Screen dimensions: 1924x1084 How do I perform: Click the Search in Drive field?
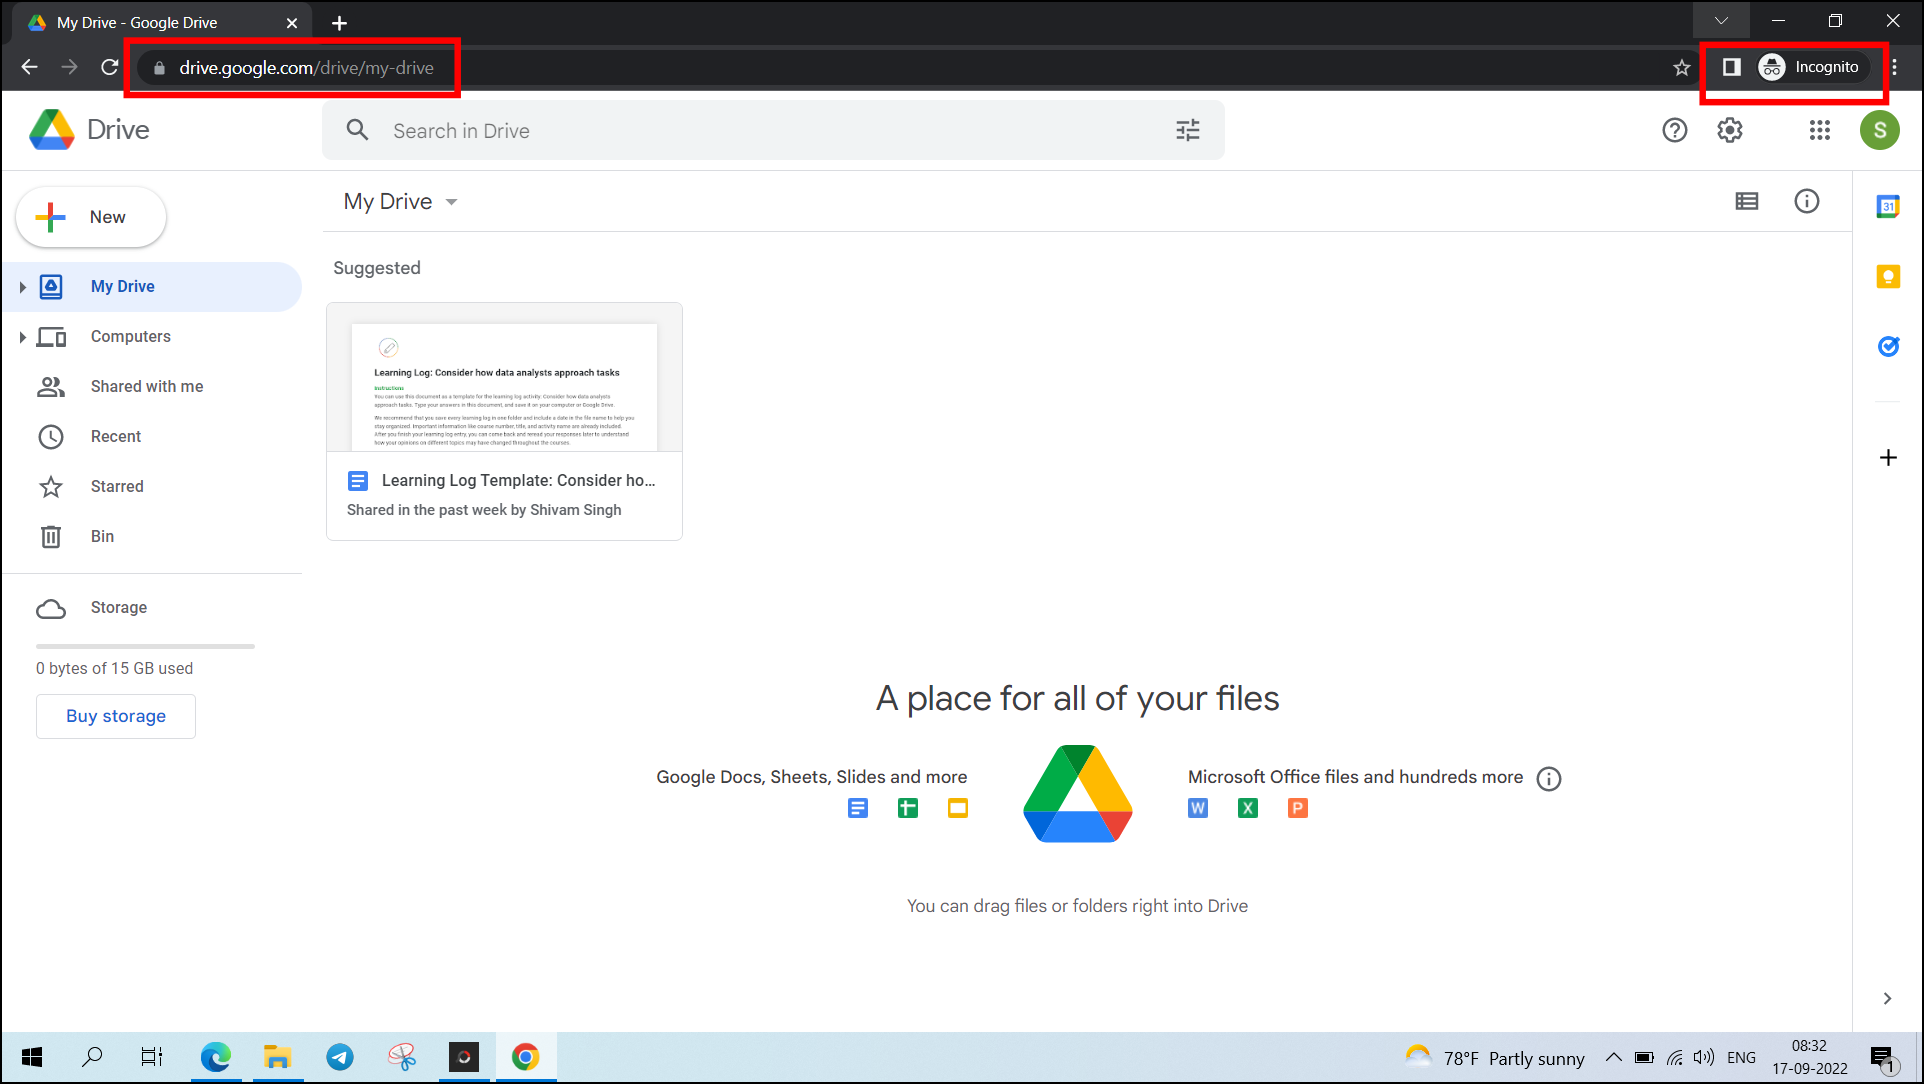tap(773, 130)
